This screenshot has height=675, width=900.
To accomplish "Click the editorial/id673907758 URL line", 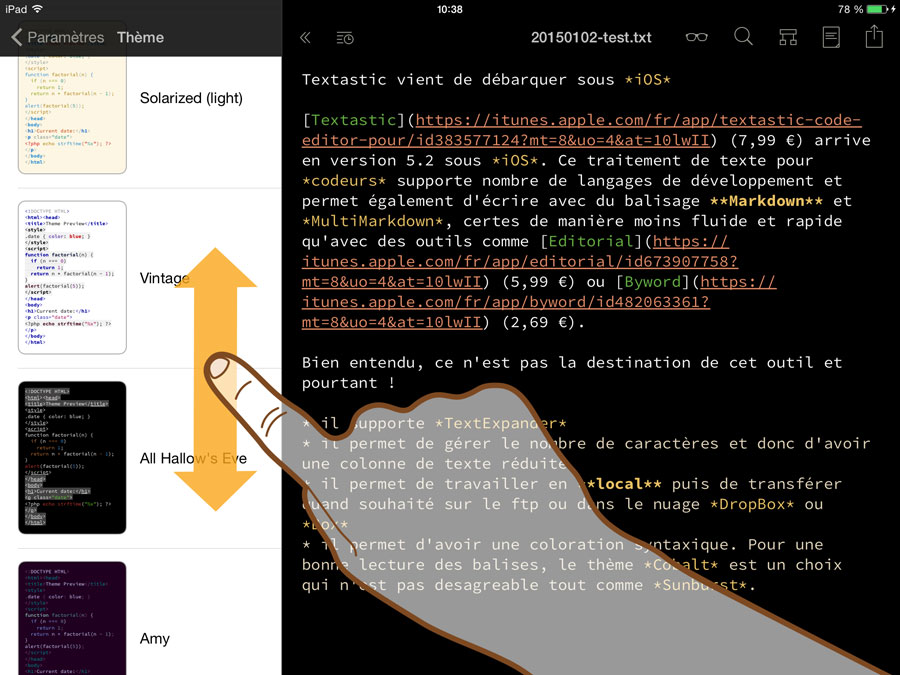I will point(519,262).
